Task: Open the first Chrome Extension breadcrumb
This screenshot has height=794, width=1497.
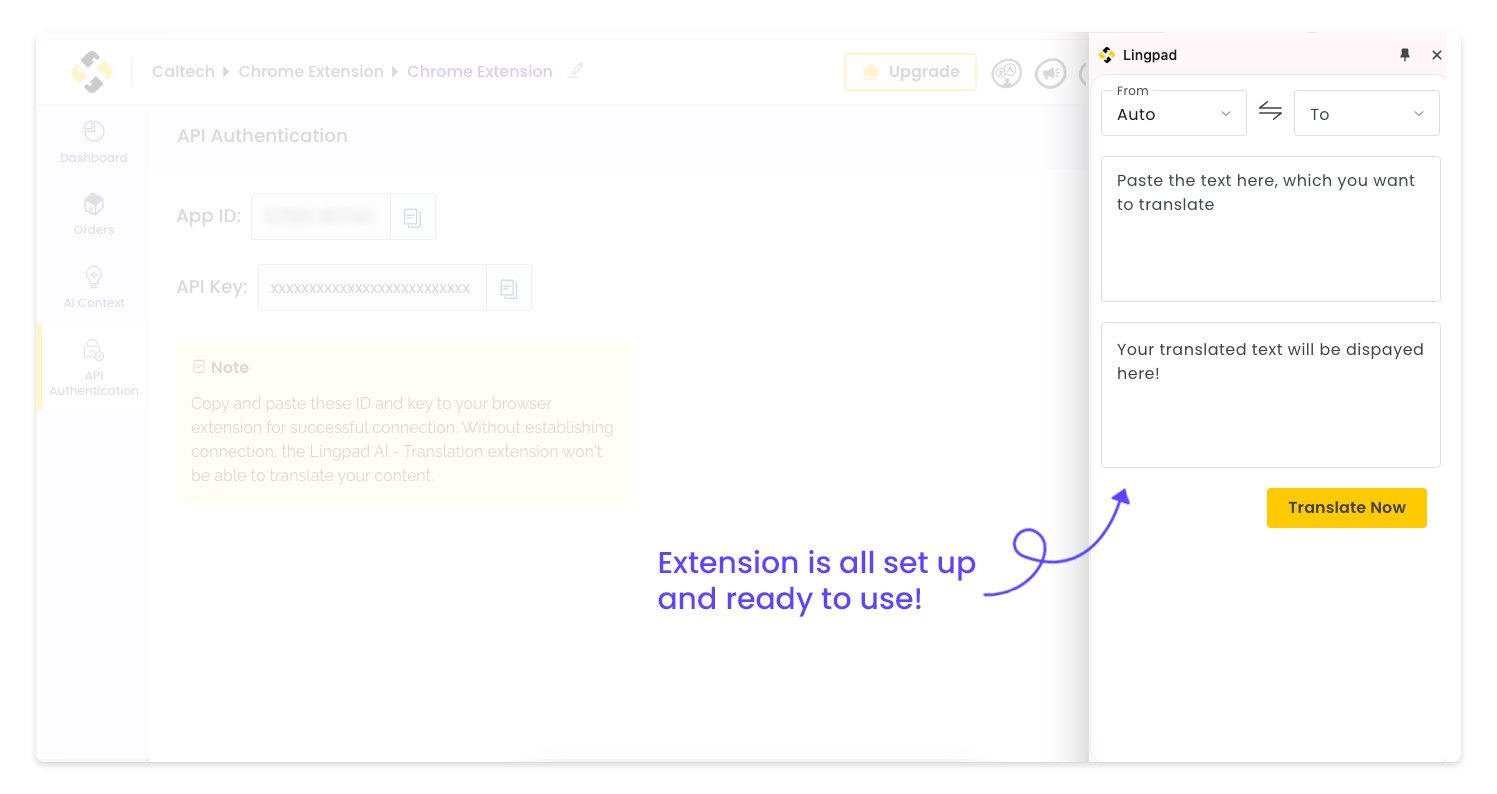Action: (x=311, y=72)
